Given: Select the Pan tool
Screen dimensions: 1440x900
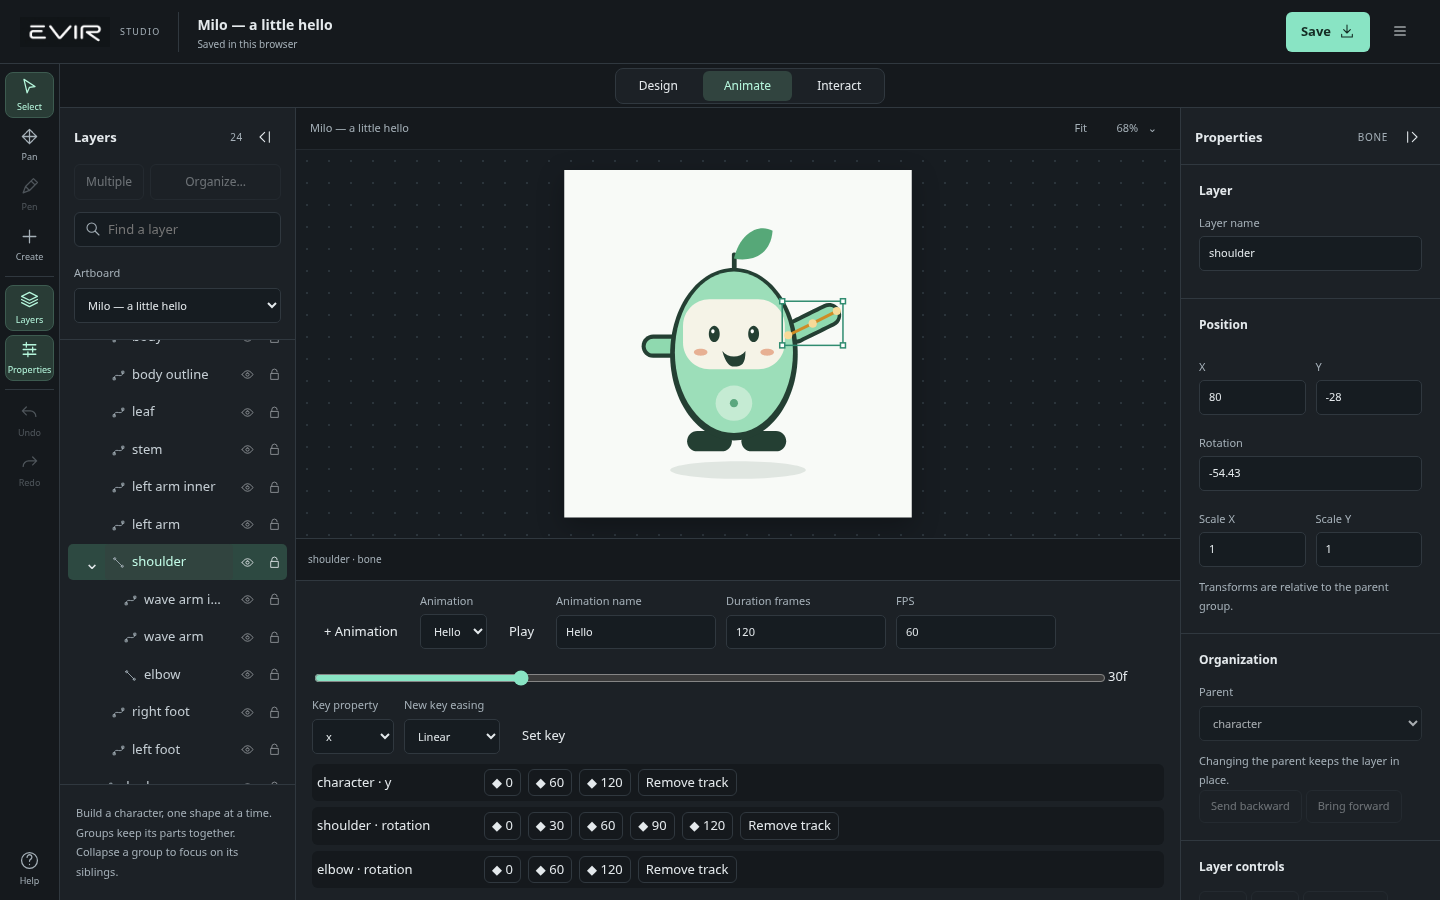Looking at the screenshot, I should 29,144.
